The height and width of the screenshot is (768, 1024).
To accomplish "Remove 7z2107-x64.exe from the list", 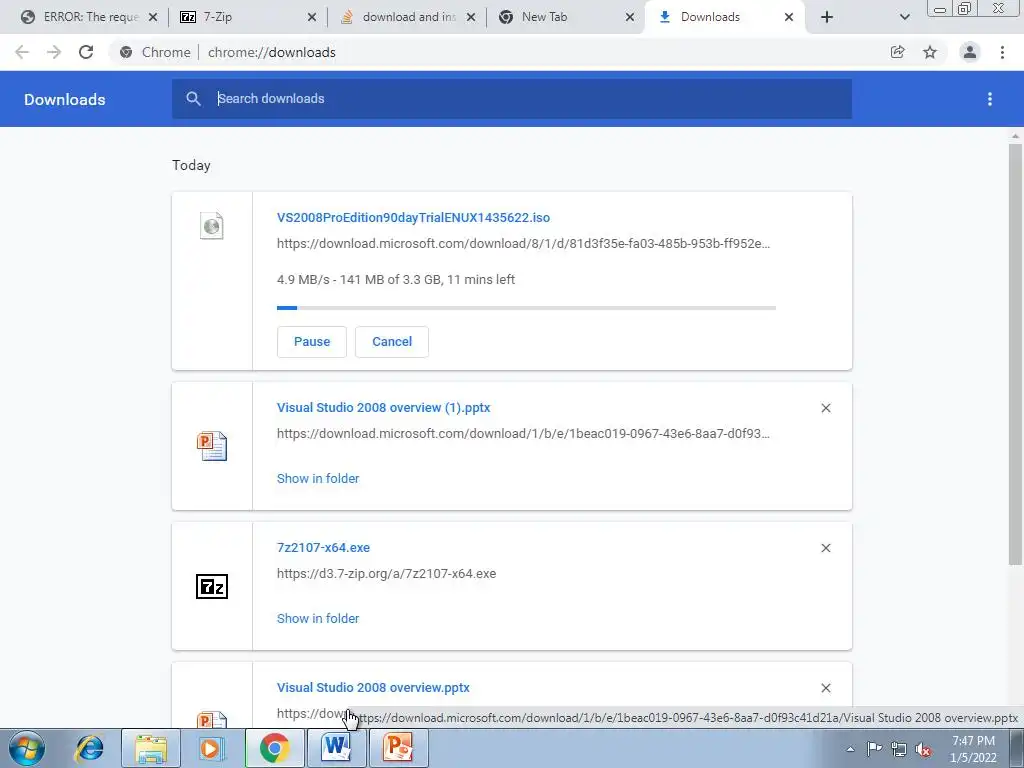I will point(825,548).
